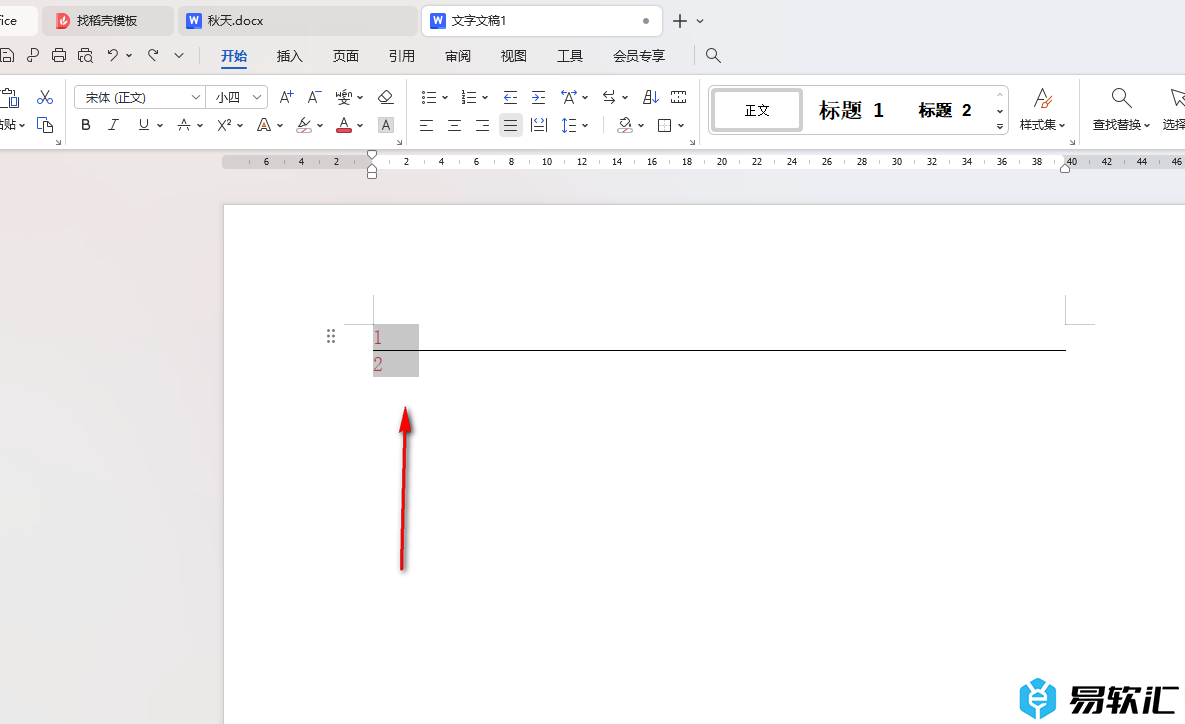Click the search magnifier in menu bar

tap(713, 55)
